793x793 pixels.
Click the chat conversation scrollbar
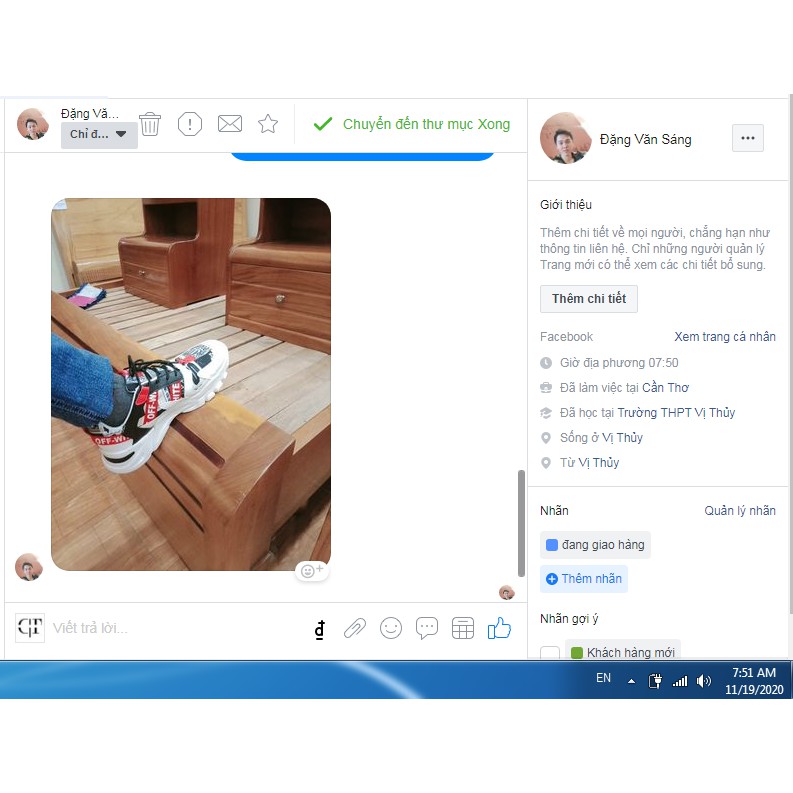(521, 523)
